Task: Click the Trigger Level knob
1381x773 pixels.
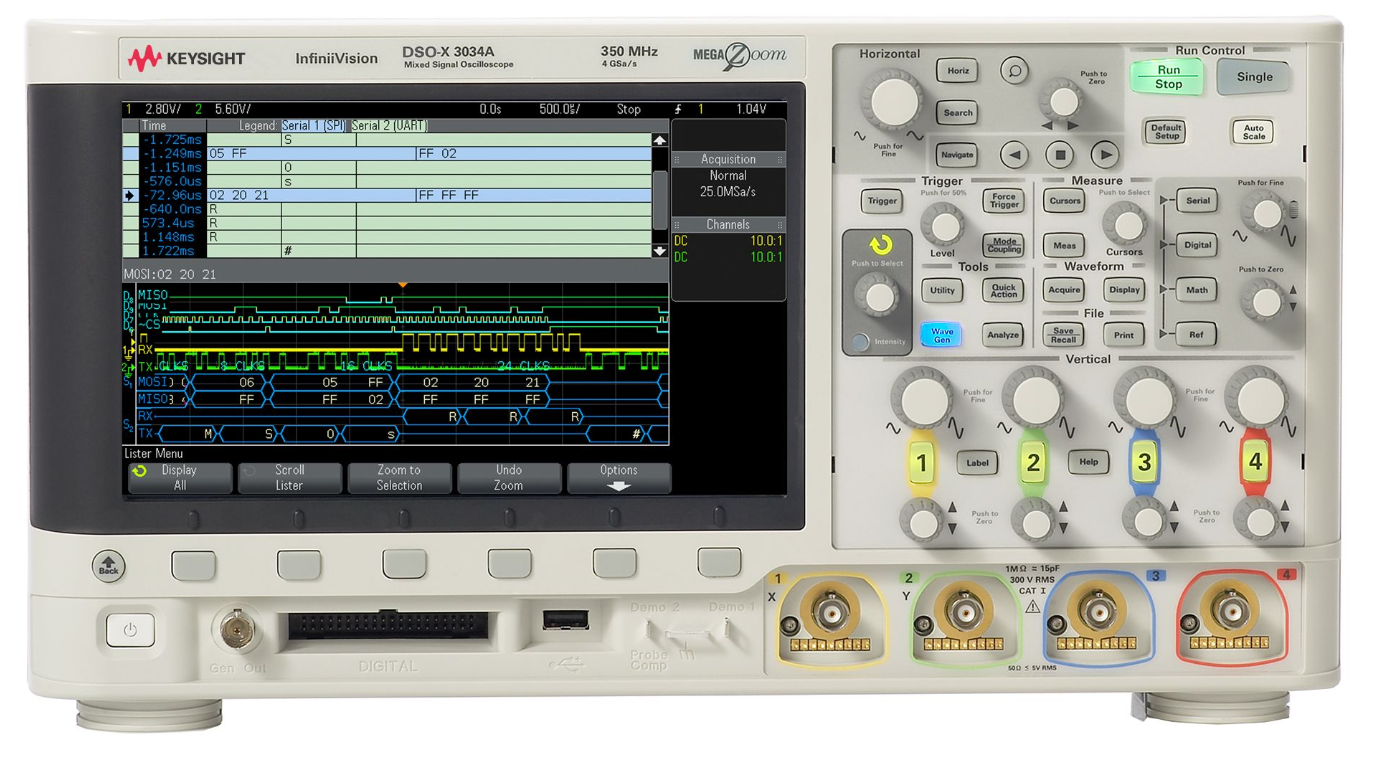Action: [x=941, y=225]
